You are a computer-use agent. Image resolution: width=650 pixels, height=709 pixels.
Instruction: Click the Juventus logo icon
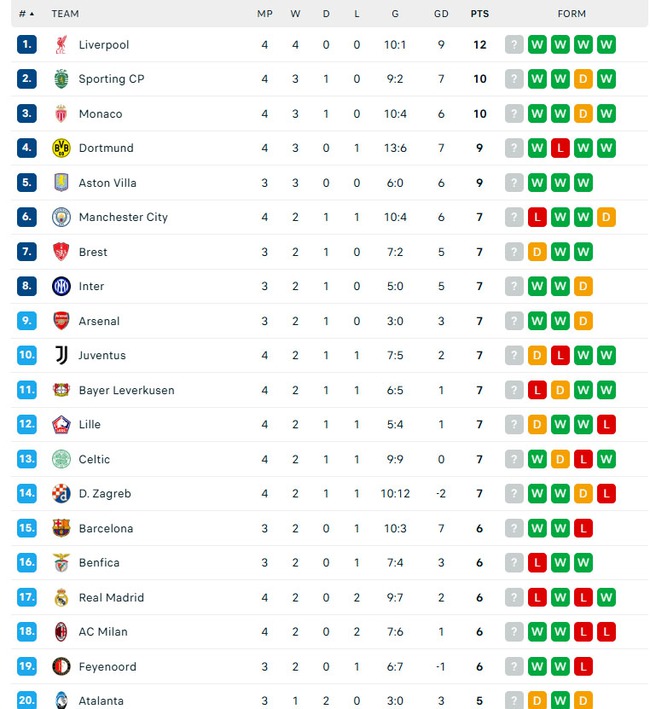[61, 355]
